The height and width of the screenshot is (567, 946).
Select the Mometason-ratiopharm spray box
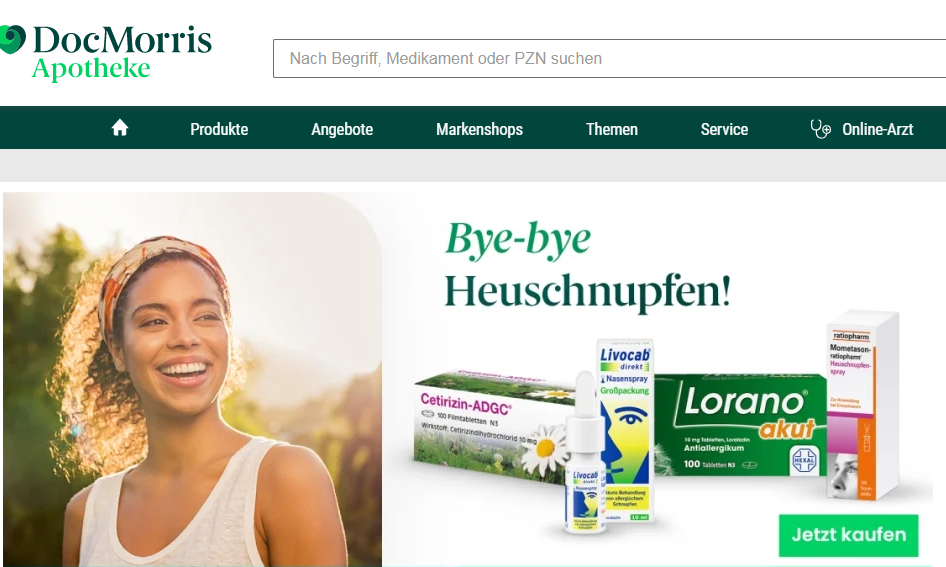click(862, 405)
